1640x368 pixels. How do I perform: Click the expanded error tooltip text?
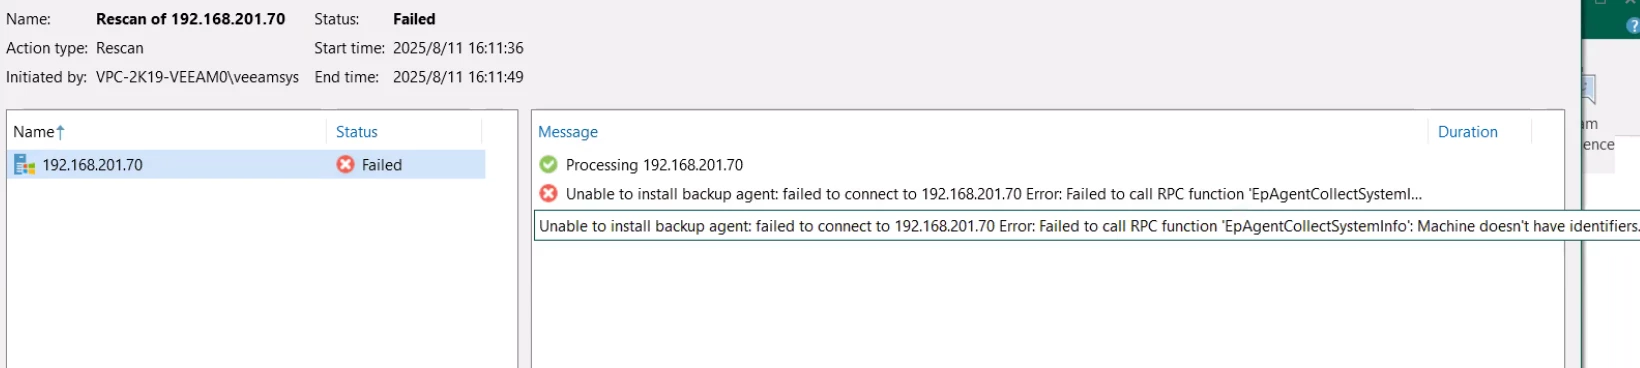1087,226
